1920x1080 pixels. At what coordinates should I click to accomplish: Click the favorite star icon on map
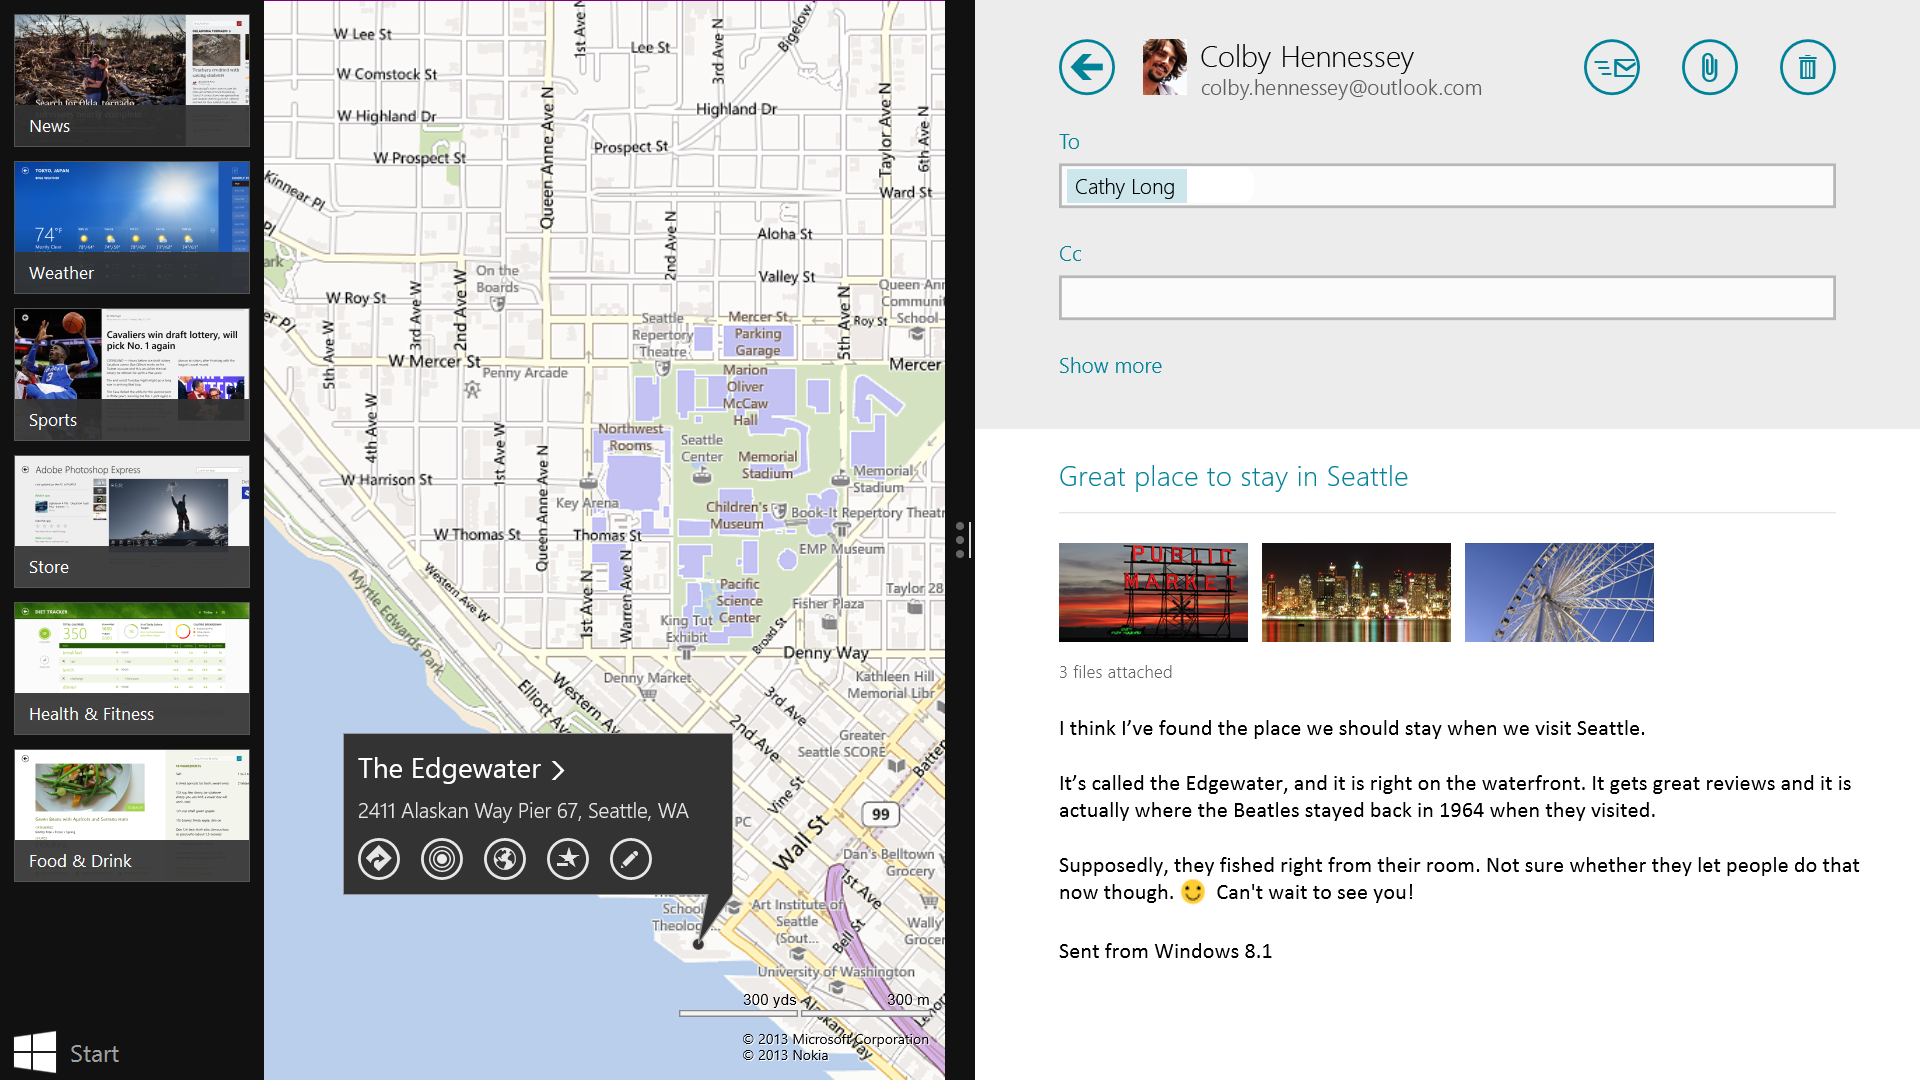567,858
